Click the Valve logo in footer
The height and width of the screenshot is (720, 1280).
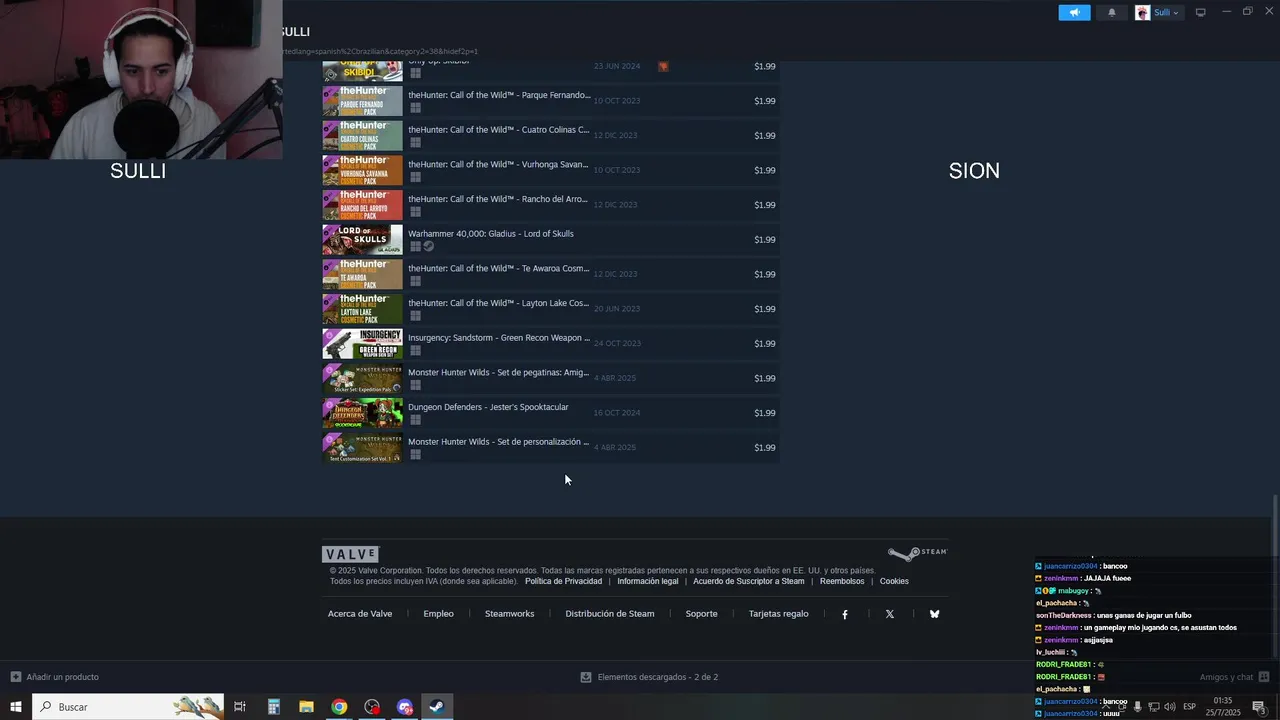click(350, 554)
